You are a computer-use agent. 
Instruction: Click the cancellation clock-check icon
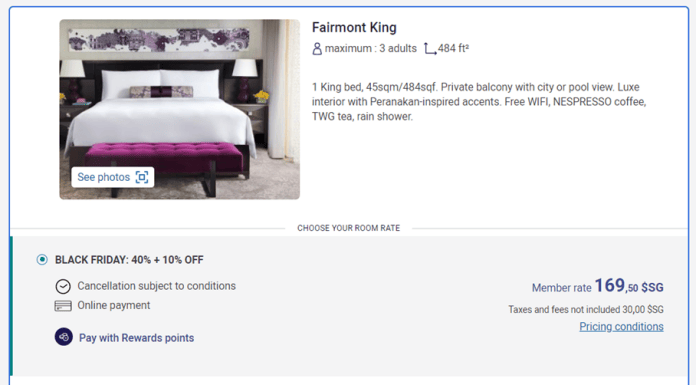(63, 286)
